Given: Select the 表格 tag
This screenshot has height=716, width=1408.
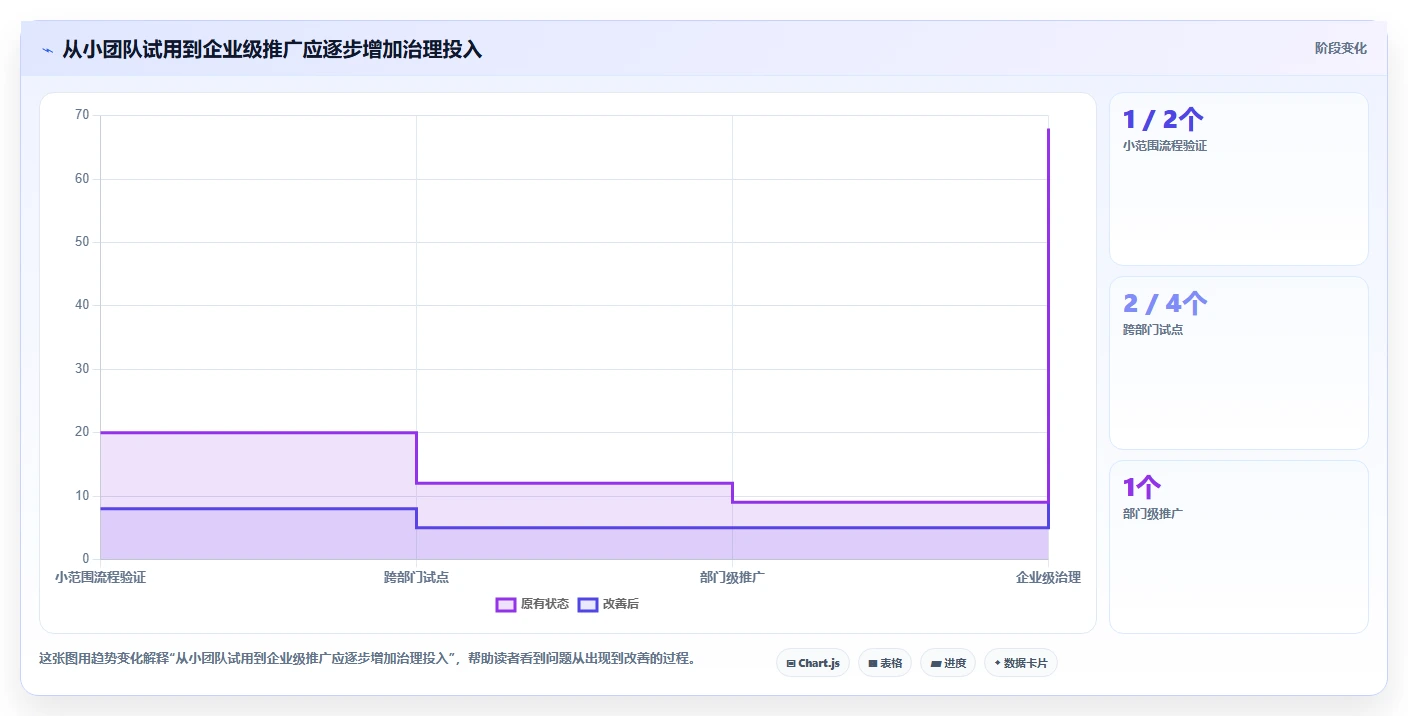Looking at the screenshot, I should (x=885, y=663).
